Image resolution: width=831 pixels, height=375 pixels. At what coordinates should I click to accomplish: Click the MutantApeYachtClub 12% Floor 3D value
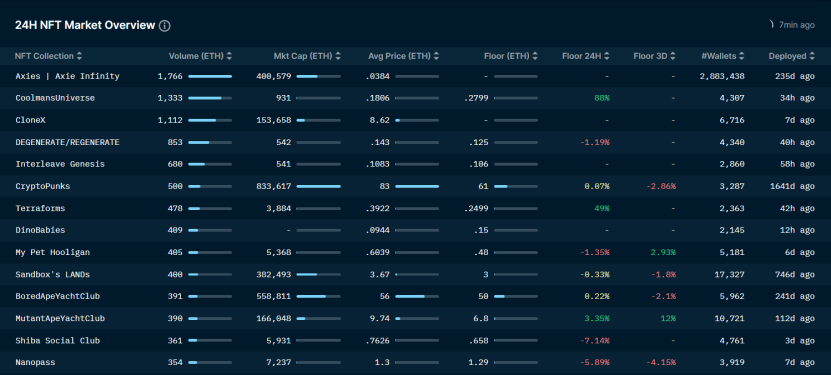668,318
